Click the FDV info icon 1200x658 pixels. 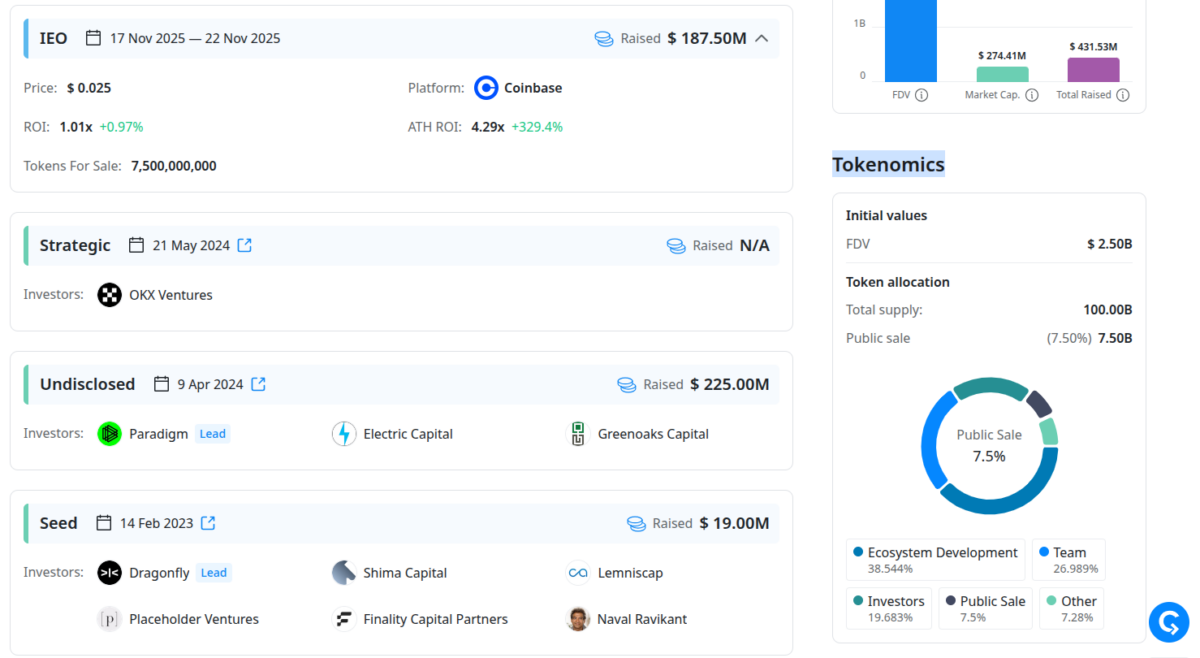[922, 95]
